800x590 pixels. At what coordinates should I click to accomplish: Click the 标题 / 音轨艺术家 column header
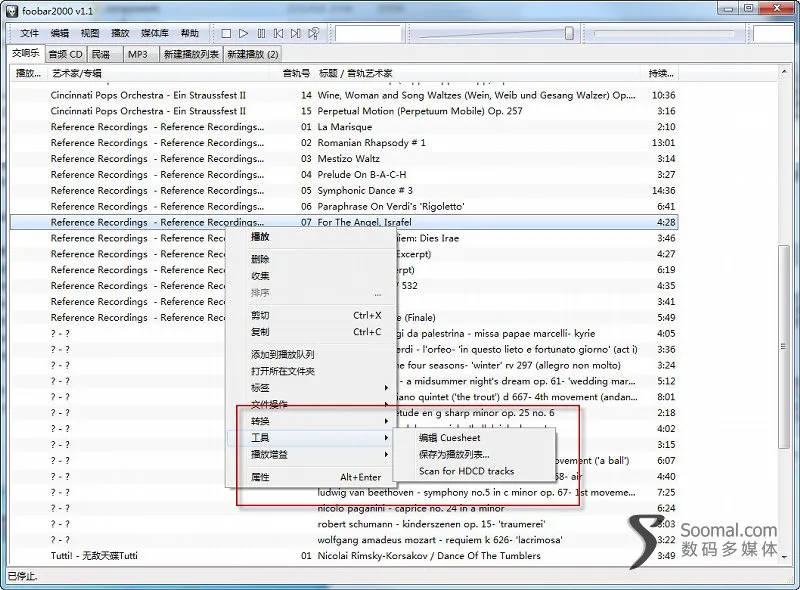[477, 73]
